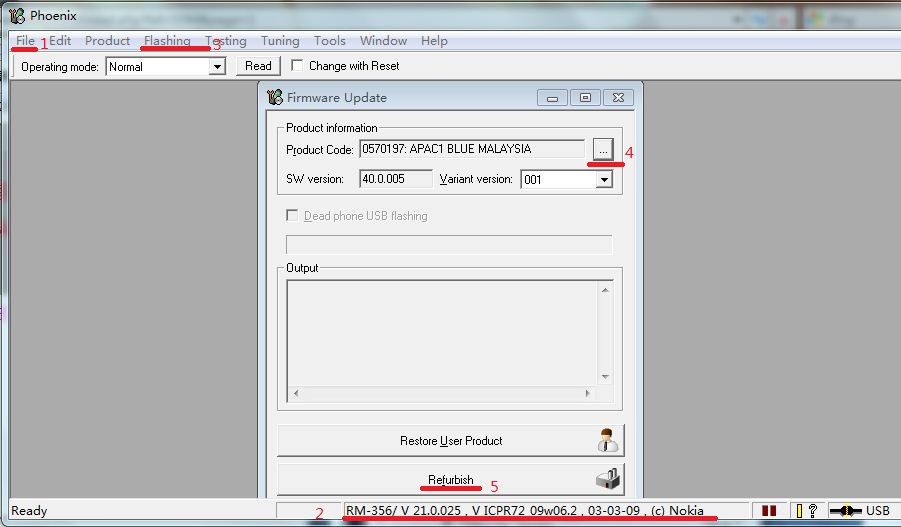
Task: Click the Product Code text field
Action: 472,149
